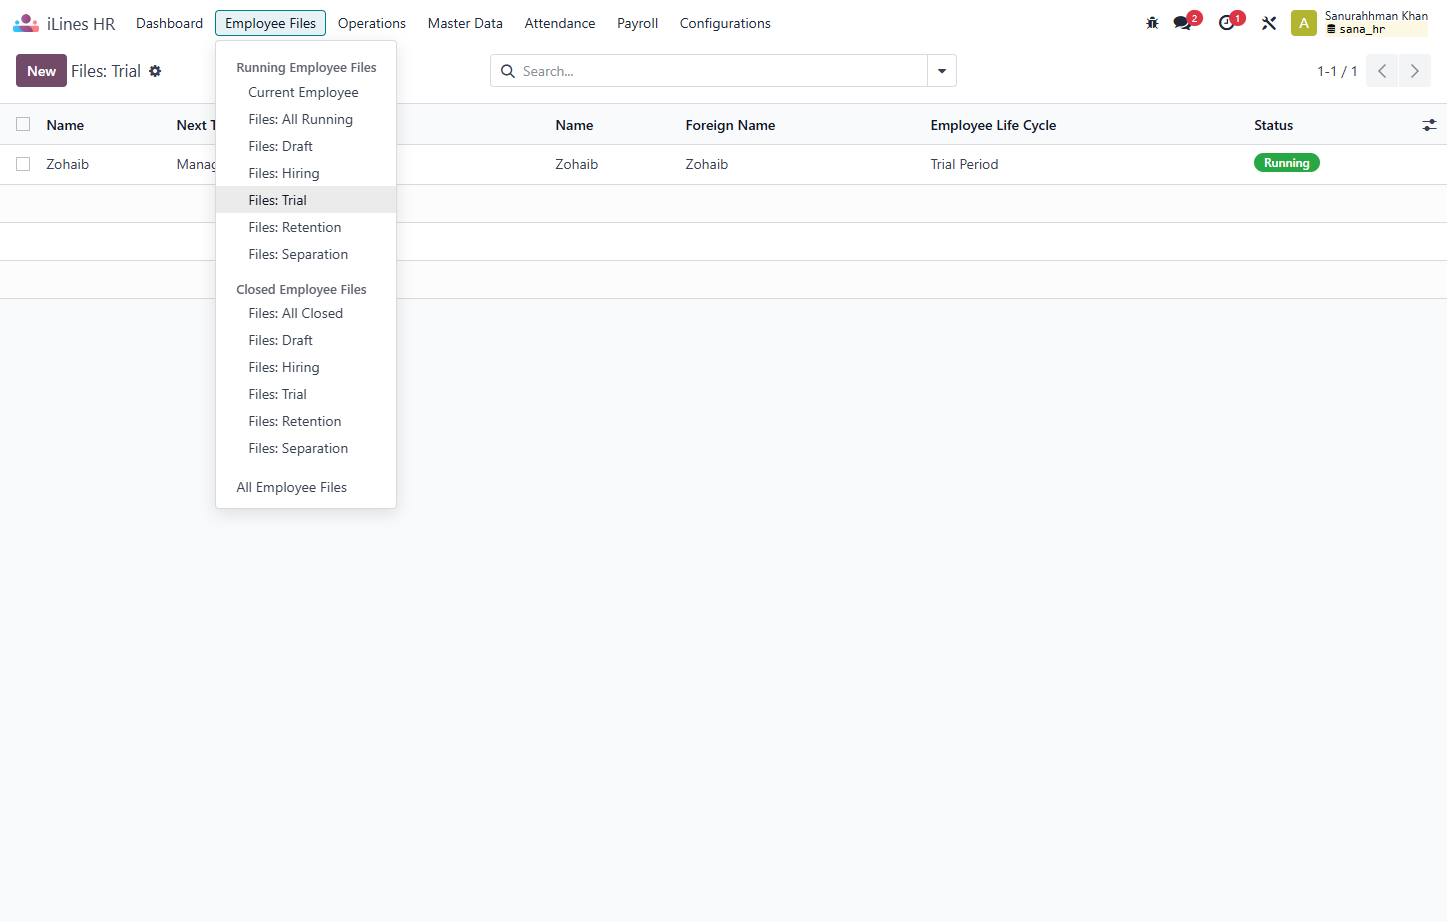This screenshot has width=1447, height=922.
Task: Focus the Search input field
Action: (x=723, y=71)
